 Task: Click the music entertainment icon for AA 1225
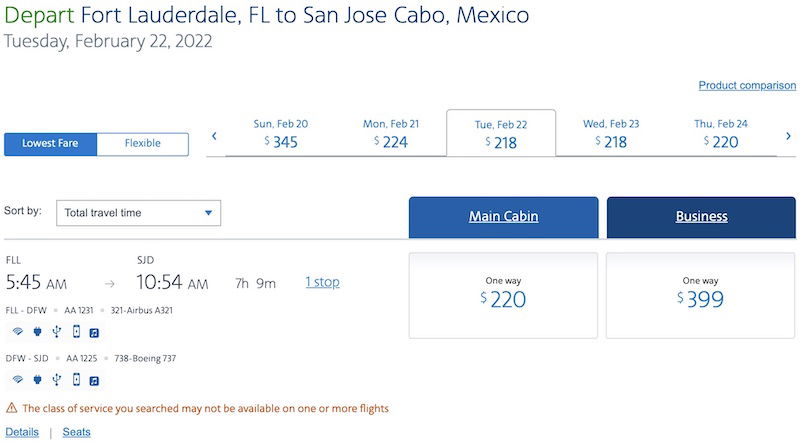tap(94, 381)
